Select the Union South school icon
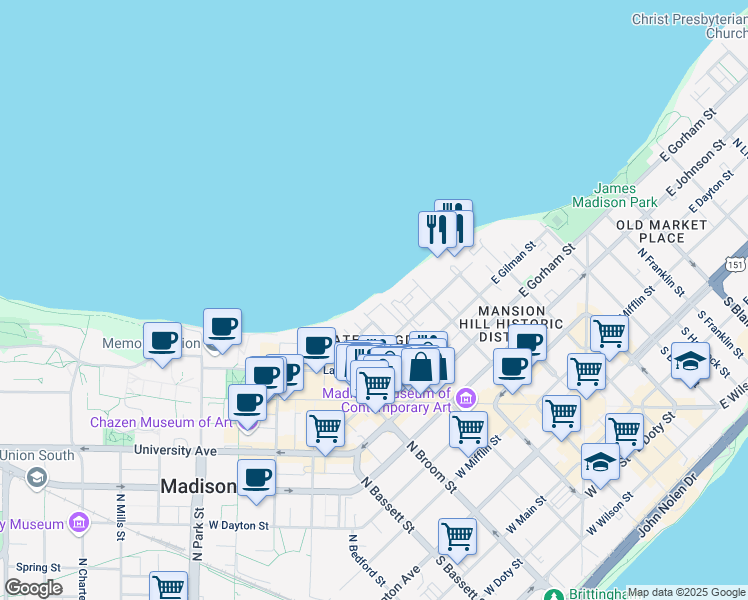The height and width of the screenshot is (600, 748). [x=37, y=477]
